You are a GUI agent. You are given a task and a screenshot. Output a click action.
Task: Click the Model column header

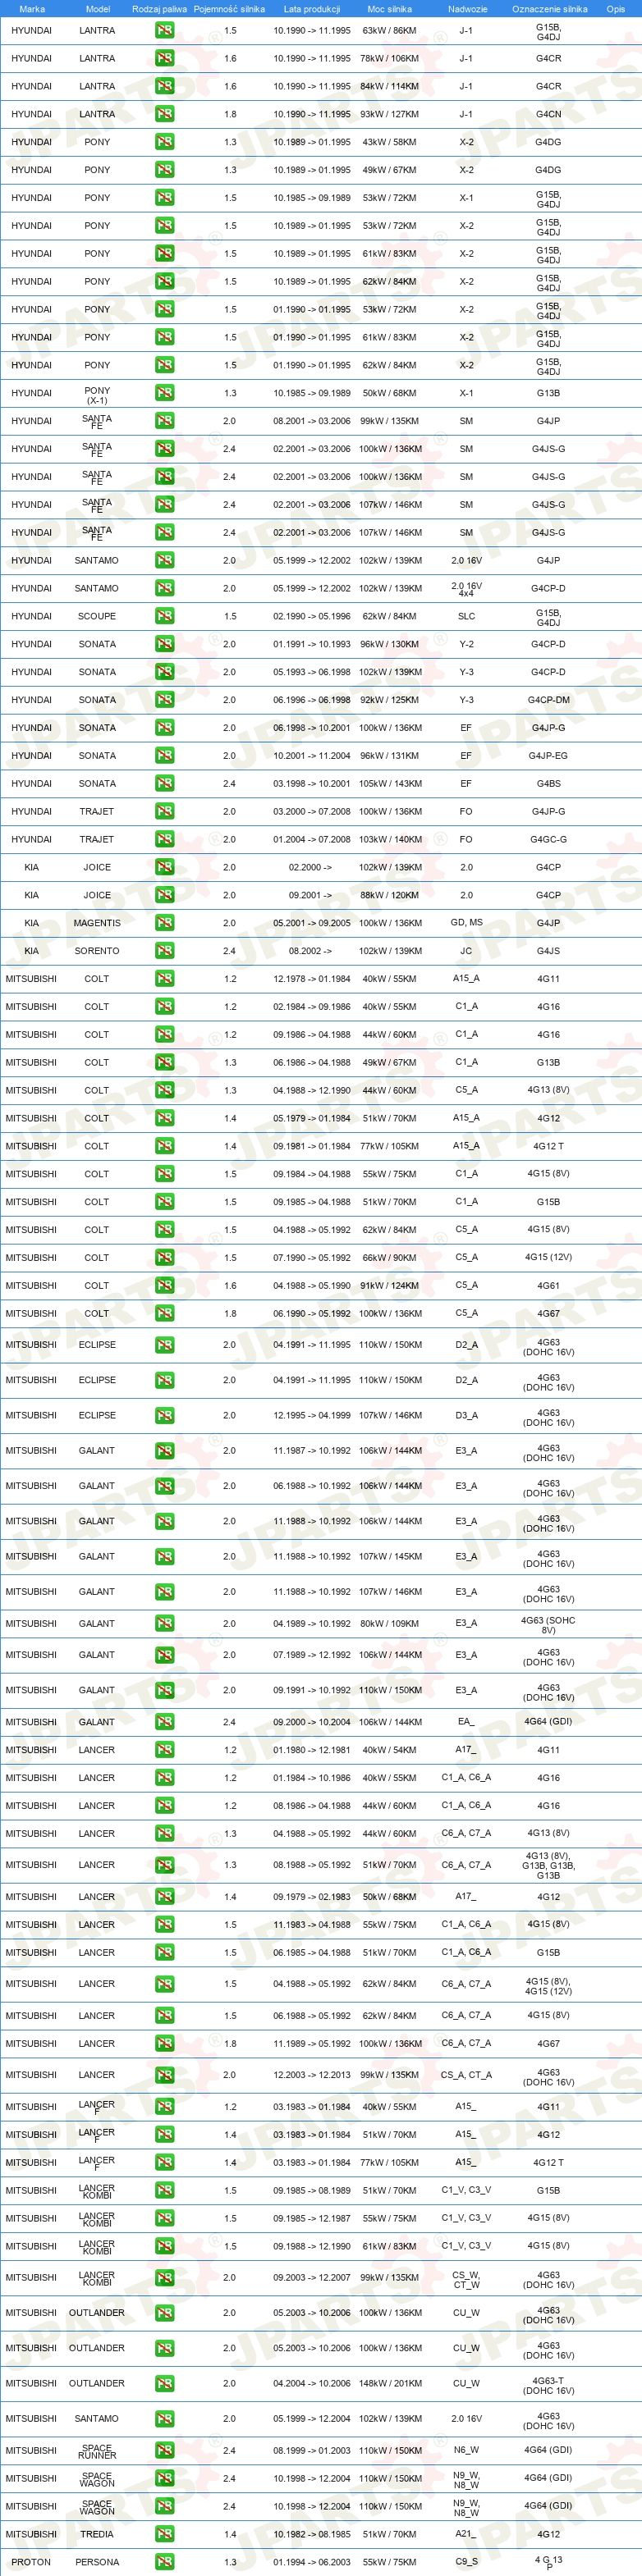pos(98,9)
